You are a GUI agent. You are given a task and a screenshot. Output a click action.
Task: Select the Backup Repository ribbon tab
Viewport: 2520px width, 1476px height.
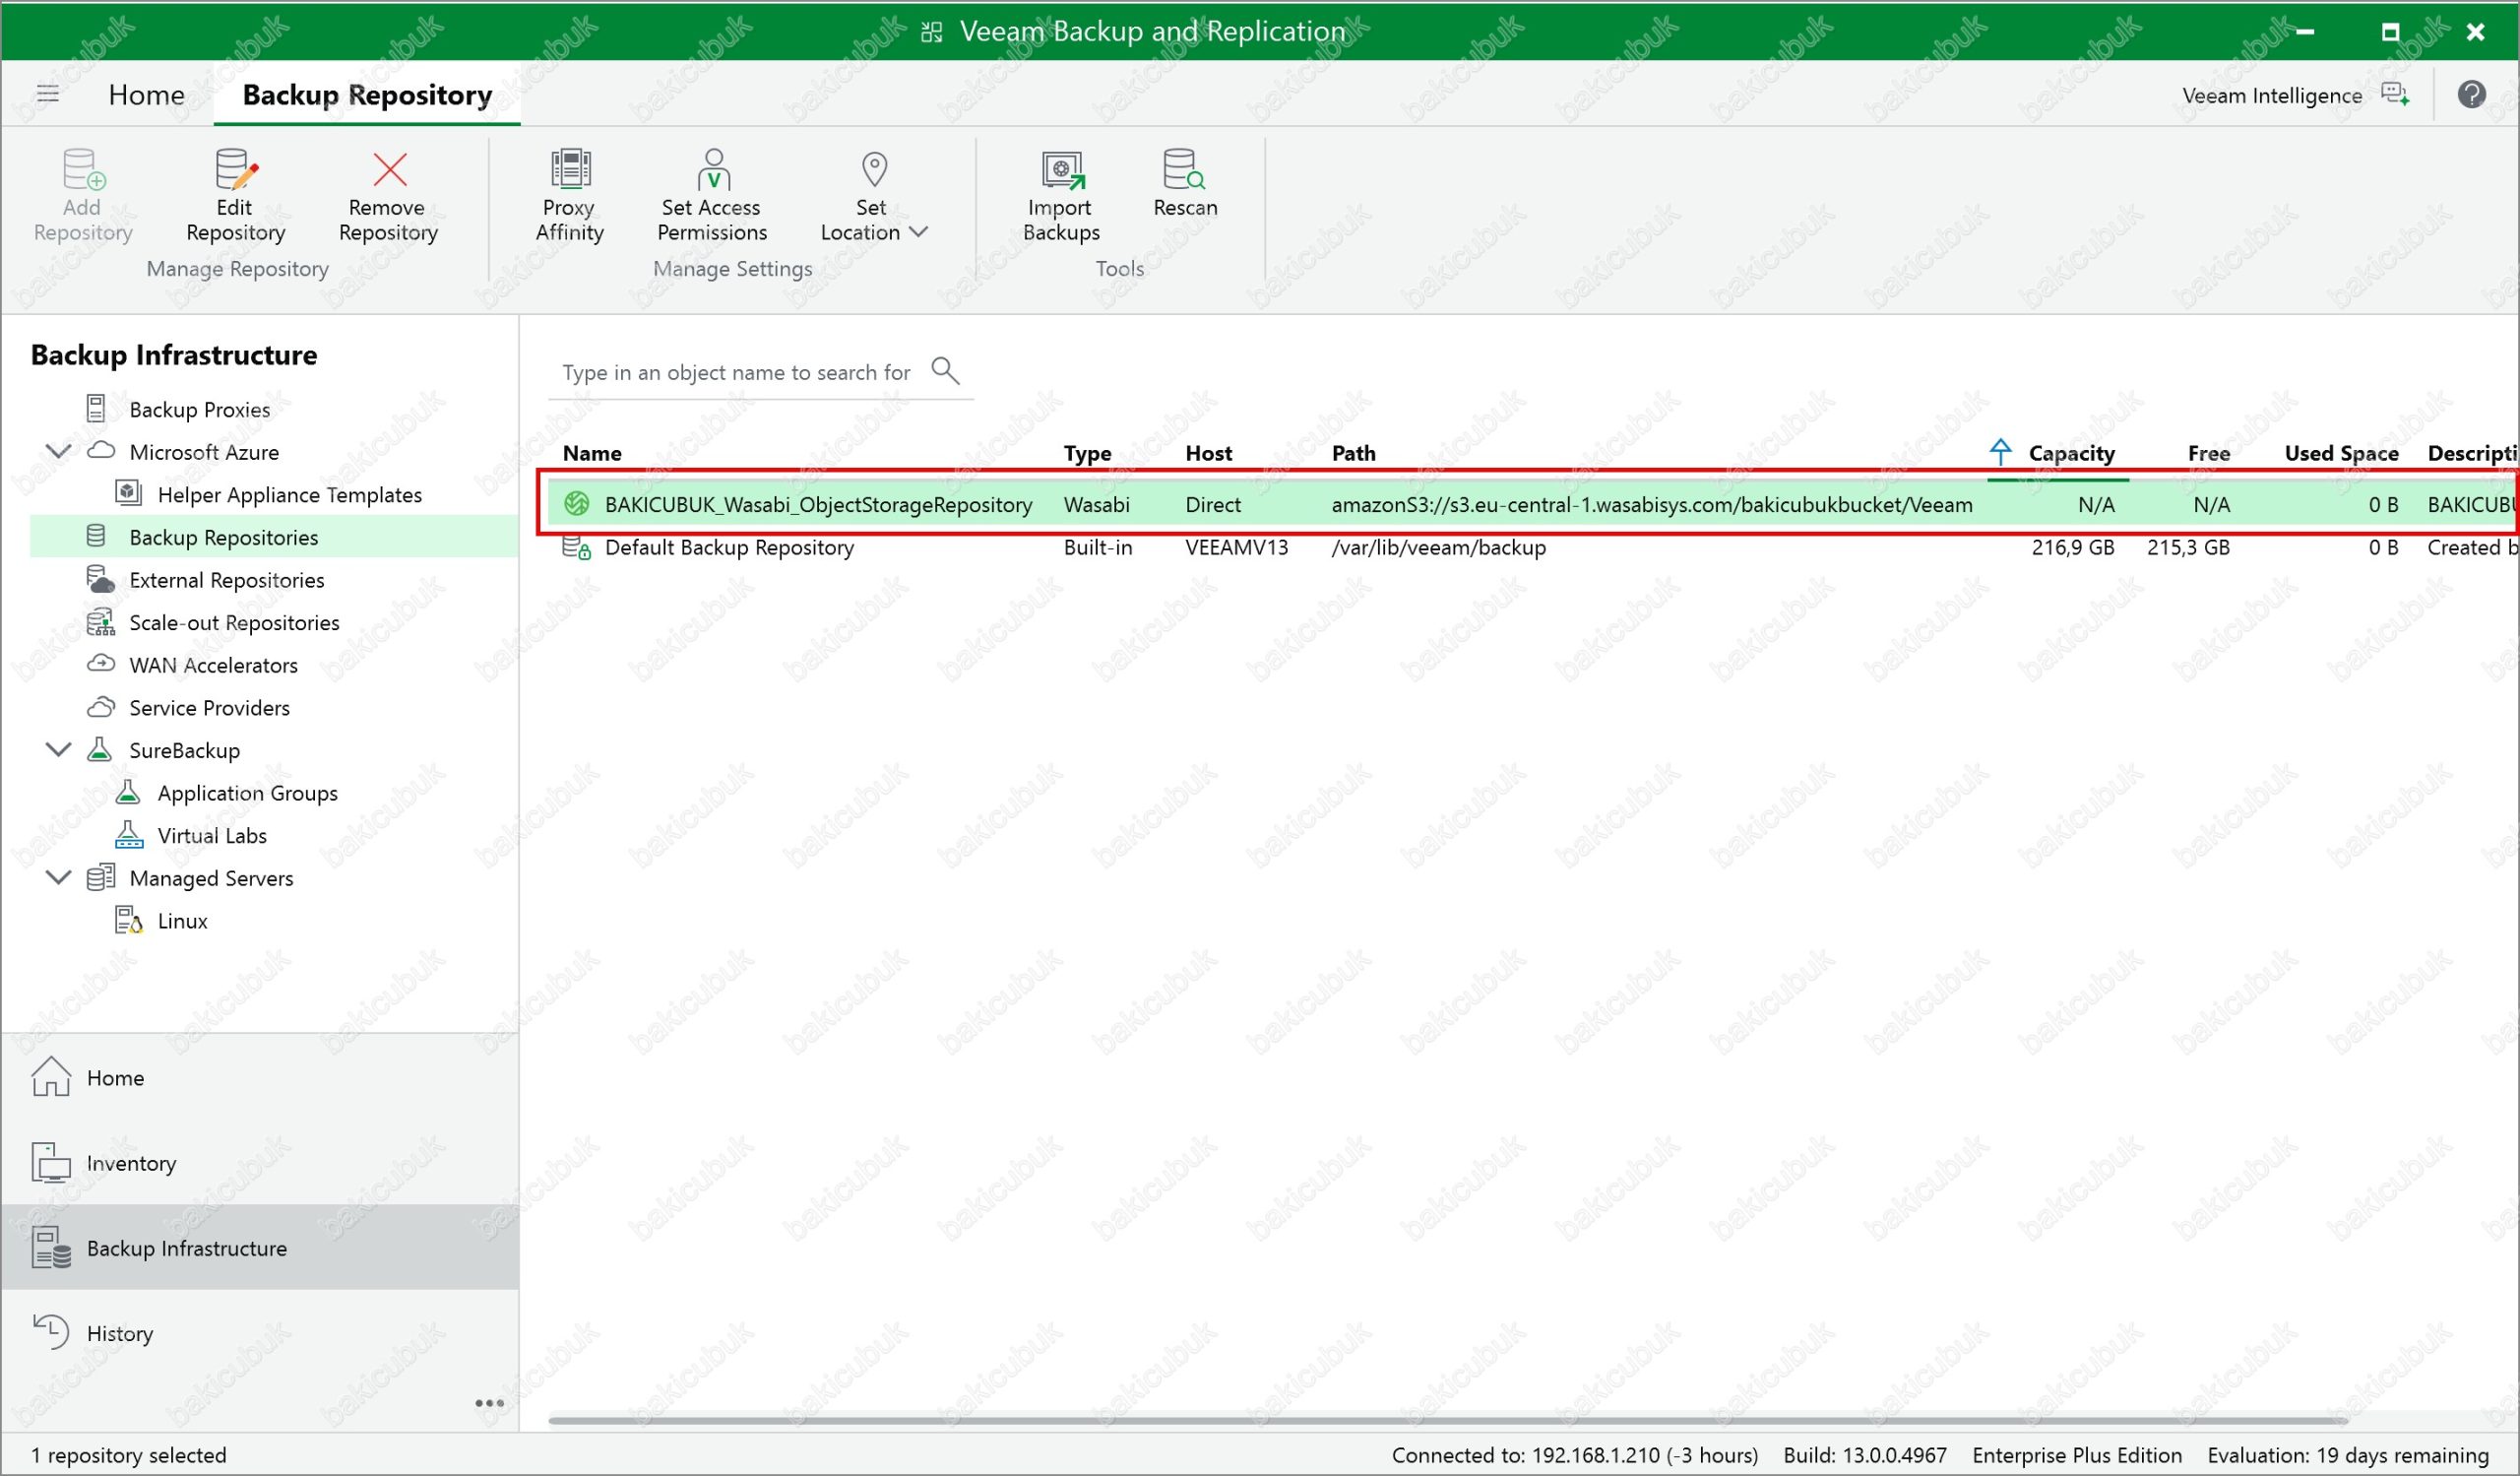click(x=367, y=95)
